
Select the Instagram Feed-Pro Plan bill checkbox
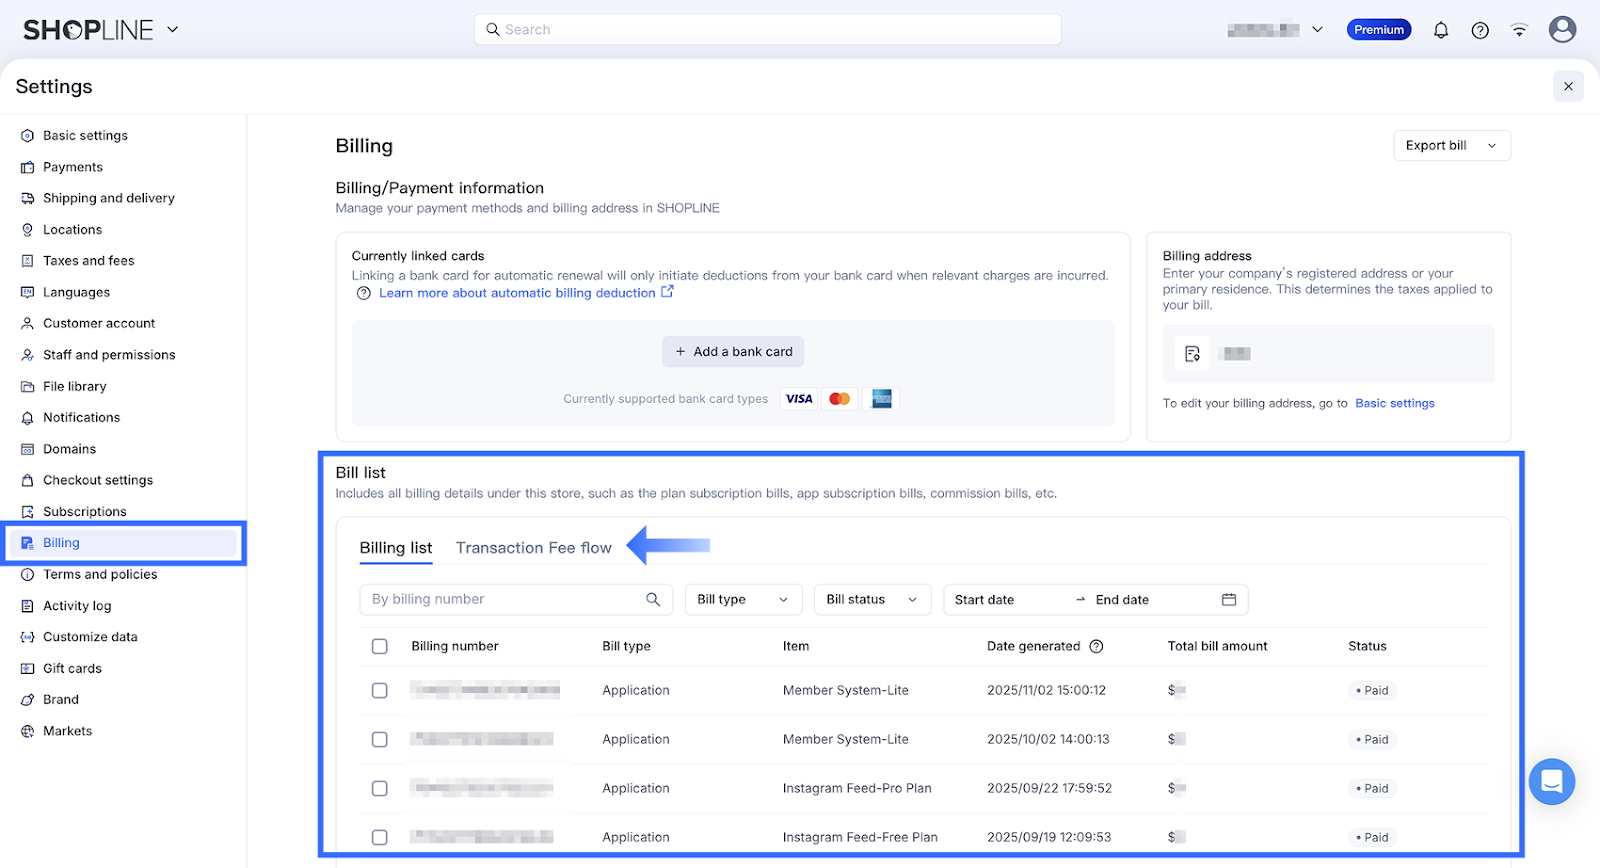380,788
